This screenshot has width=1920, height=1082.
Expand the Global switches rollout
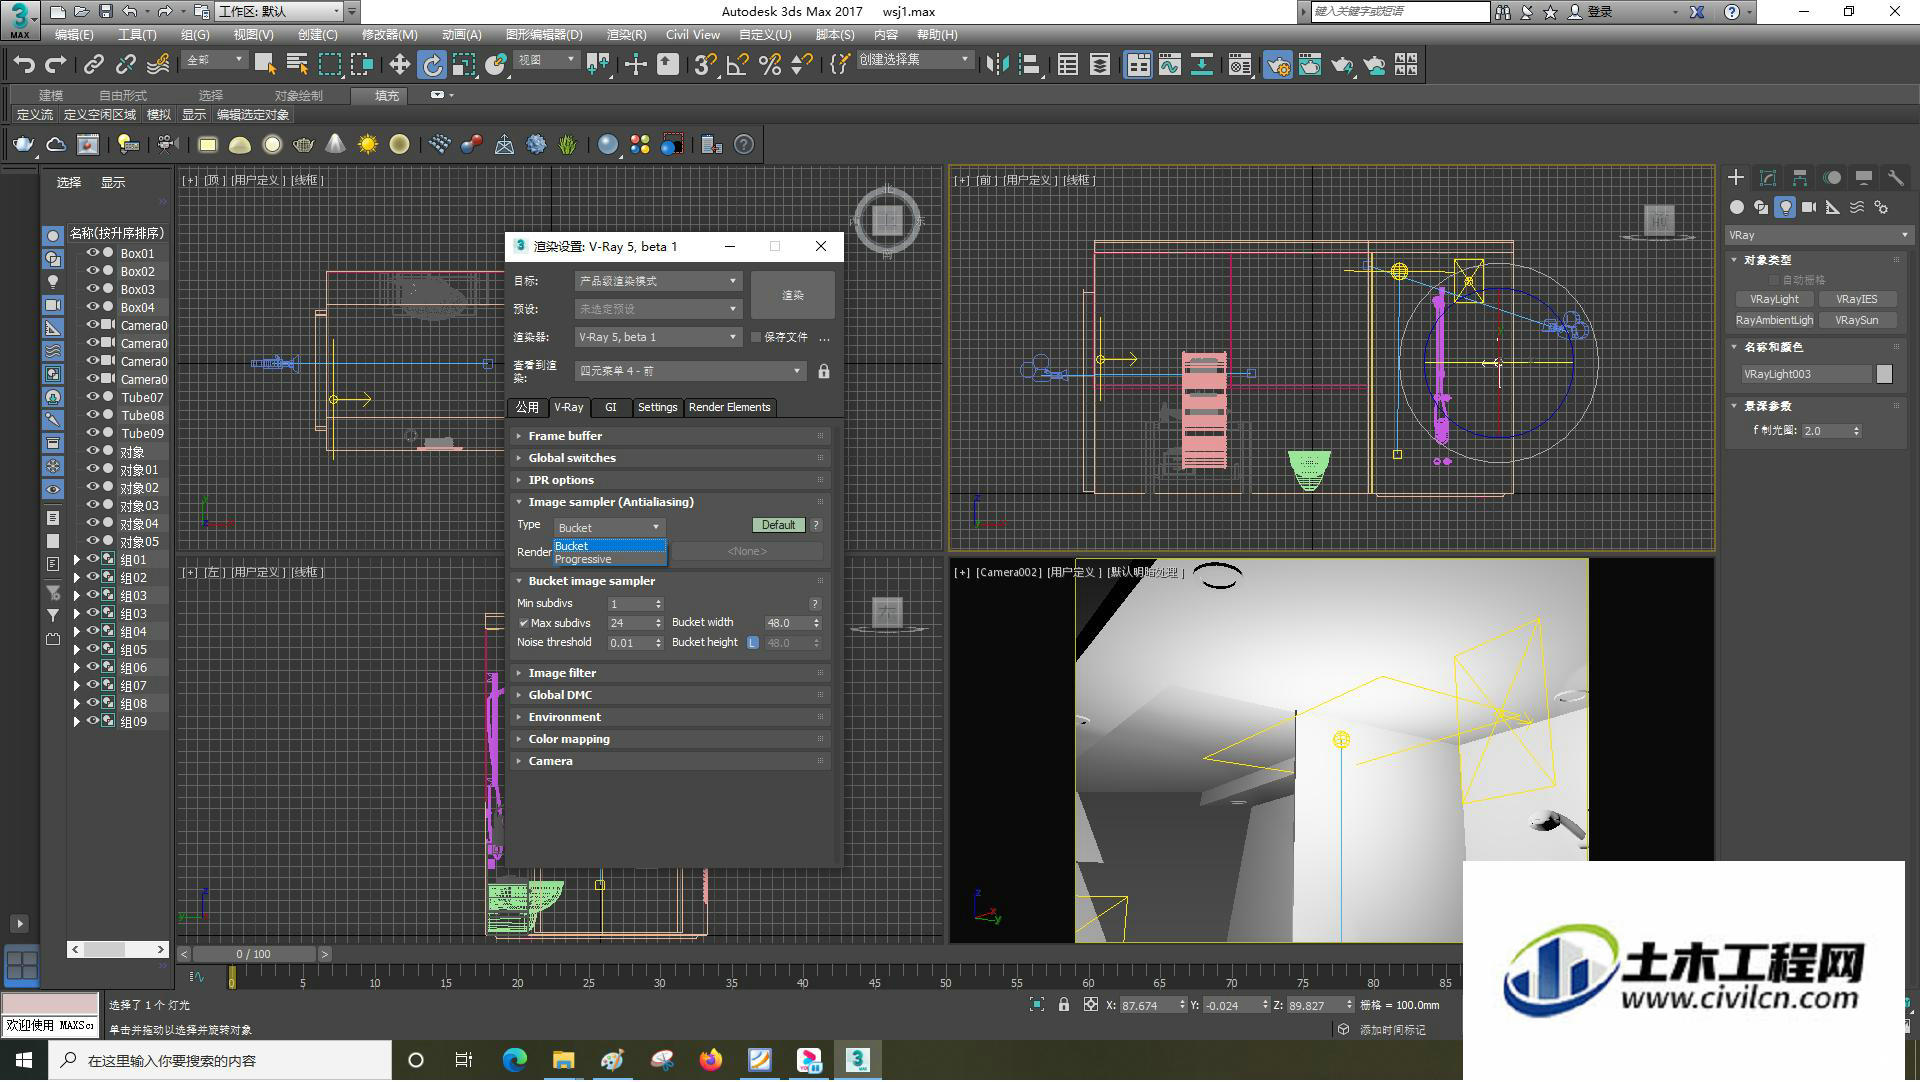670,458
